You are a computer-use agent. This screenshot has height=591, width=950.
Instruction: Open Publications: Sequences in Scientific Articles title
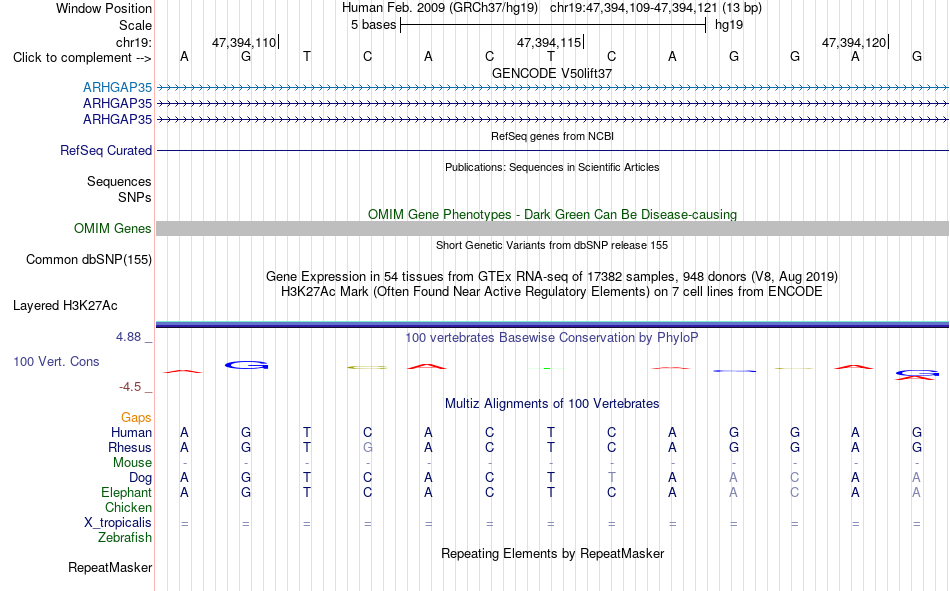coord(552,167)
